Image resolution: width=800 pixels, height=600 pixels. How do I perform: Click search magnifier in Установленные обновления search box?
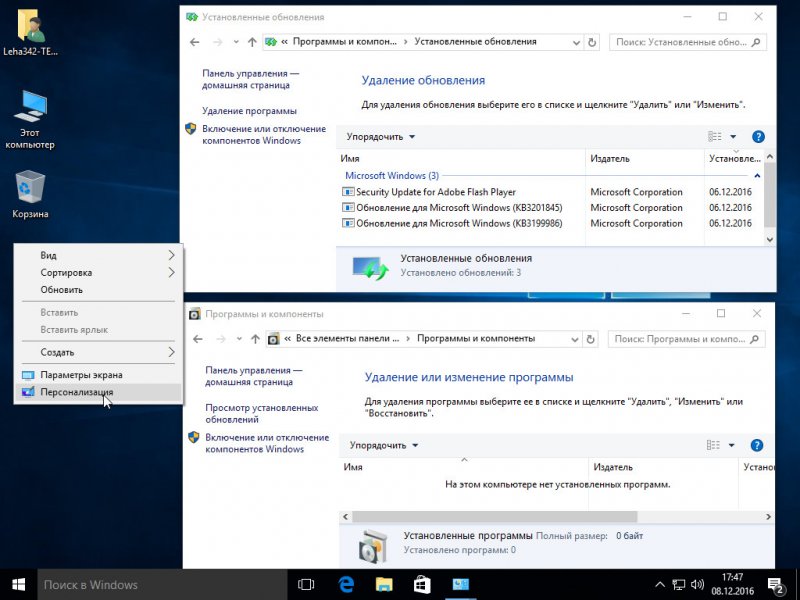point(756,42)
